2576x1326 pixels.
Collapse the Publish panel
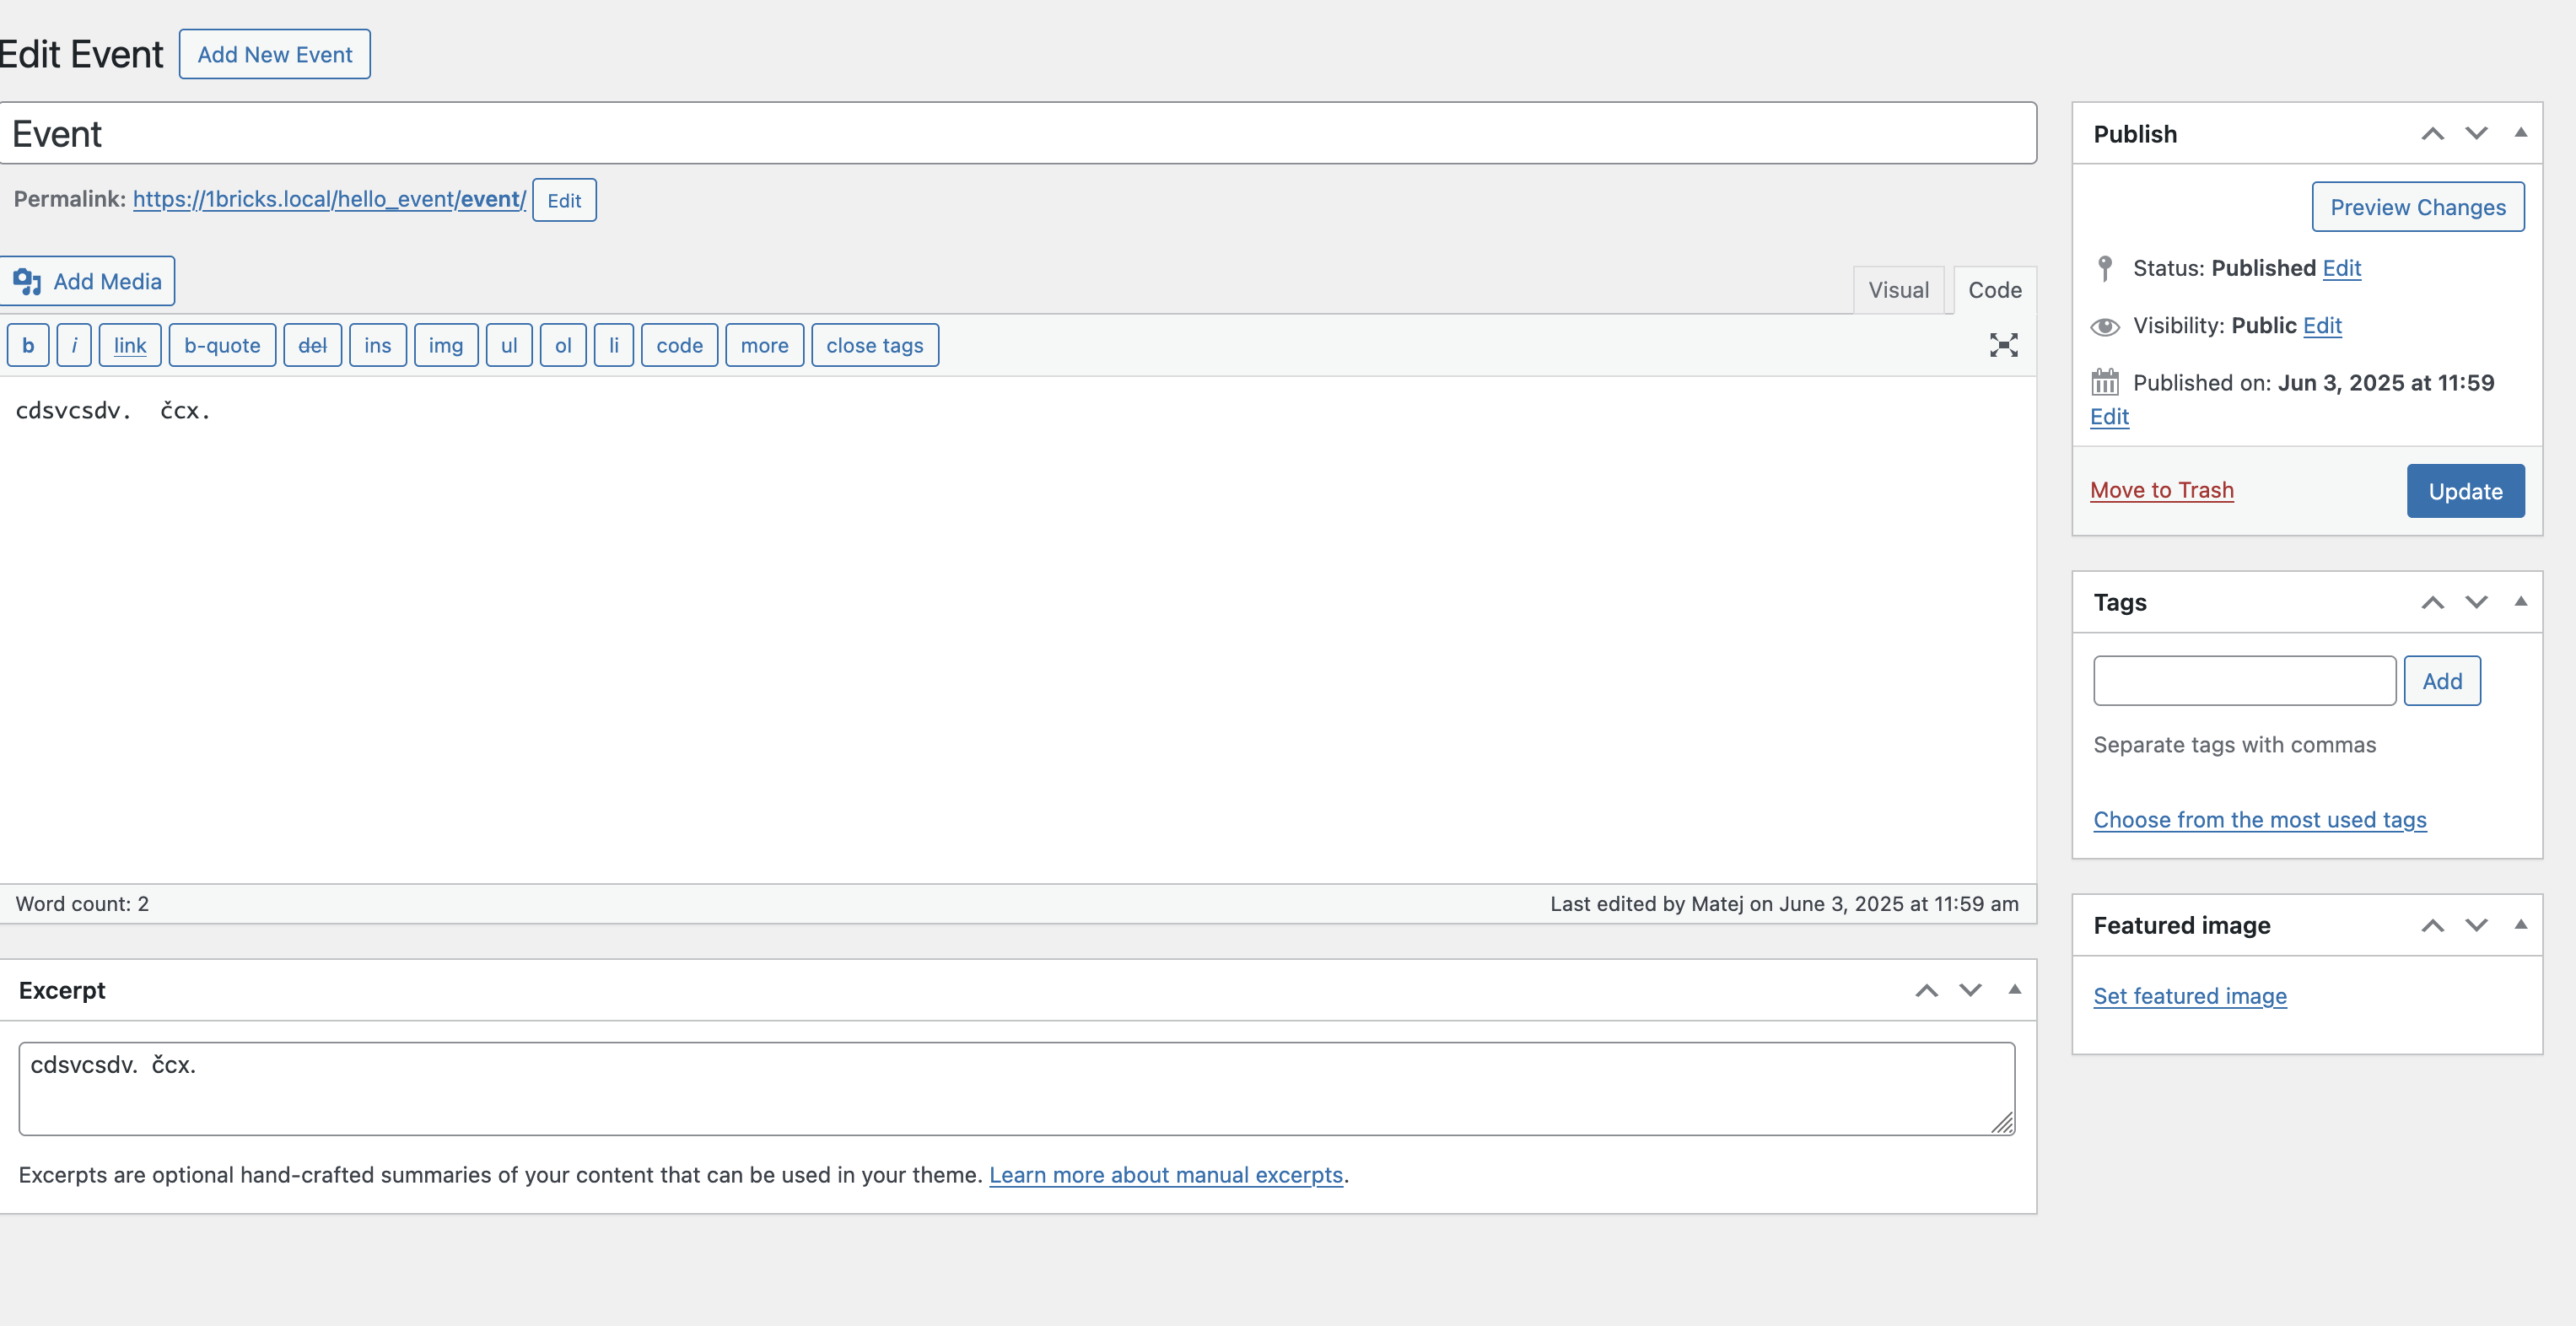[2521, 133]
